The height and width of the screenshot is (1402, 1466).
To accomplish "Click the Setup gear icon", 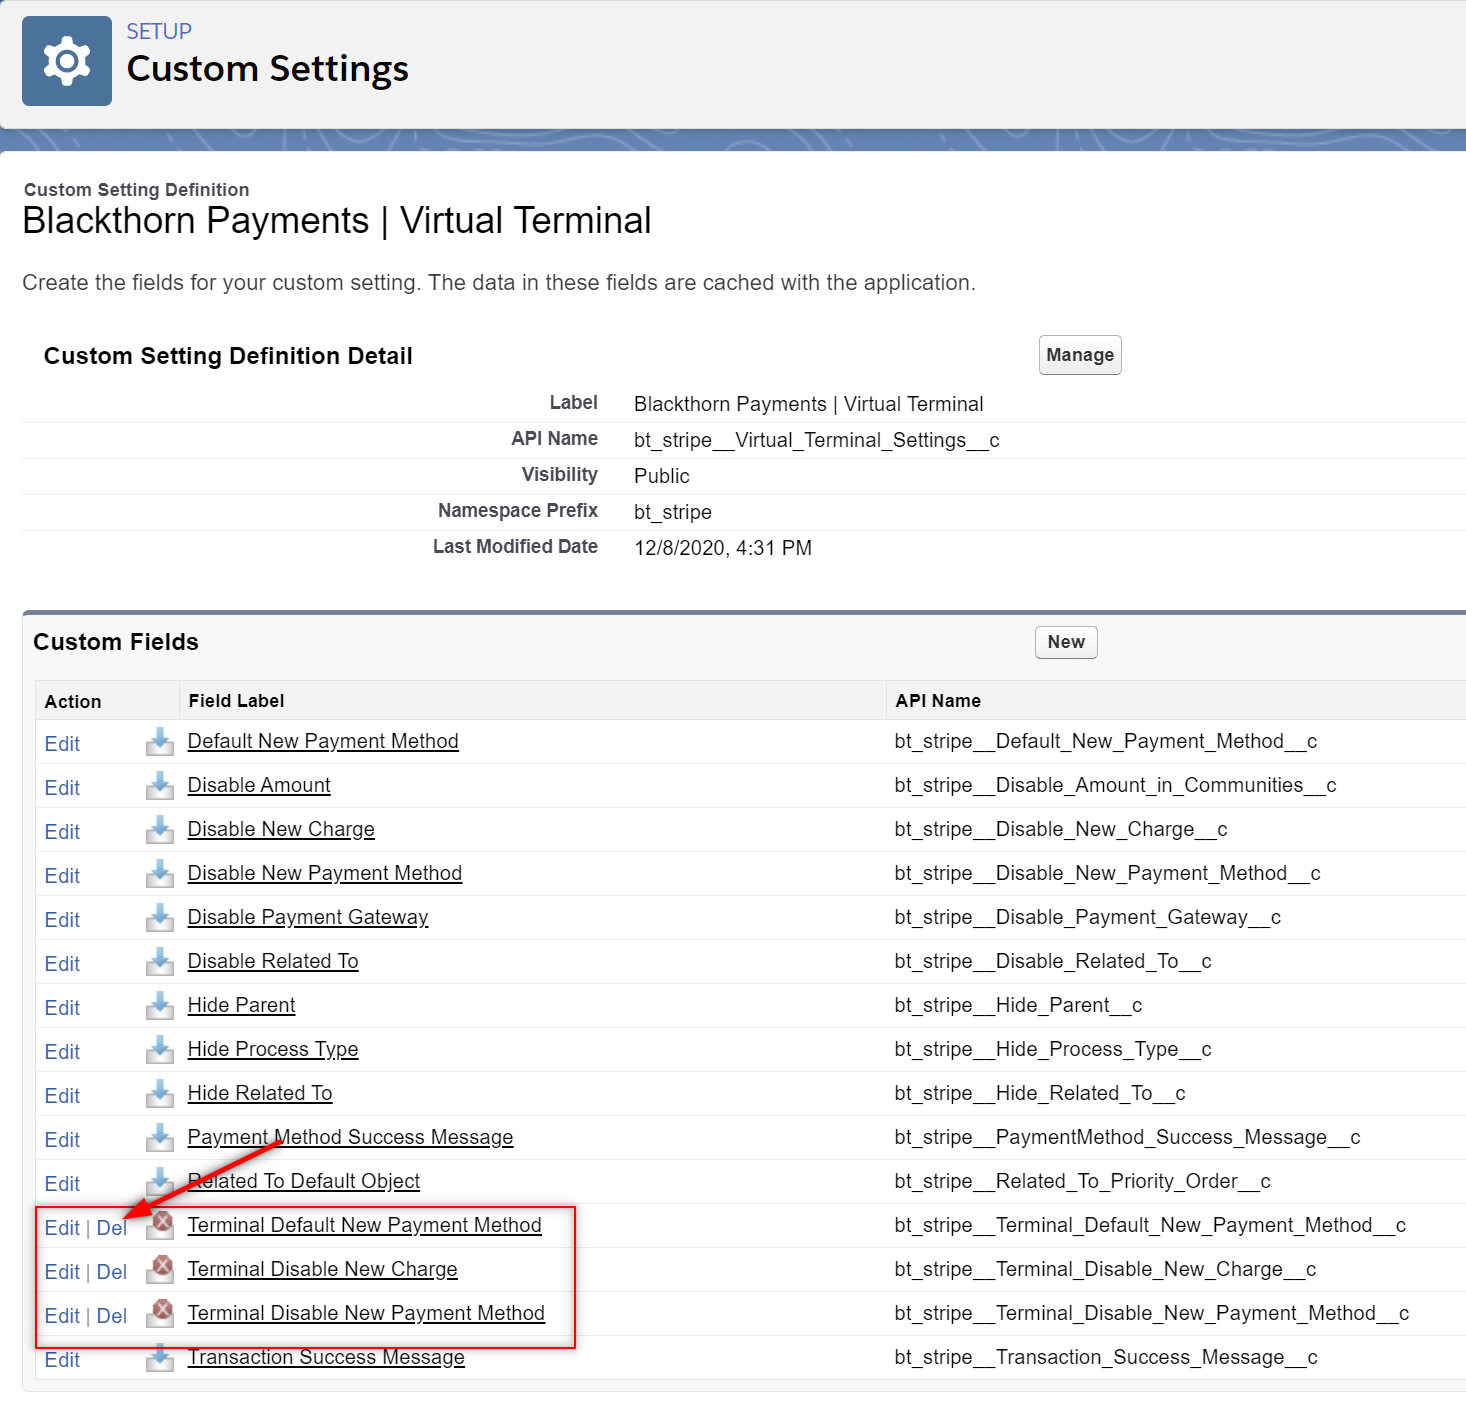I will 67,61.
